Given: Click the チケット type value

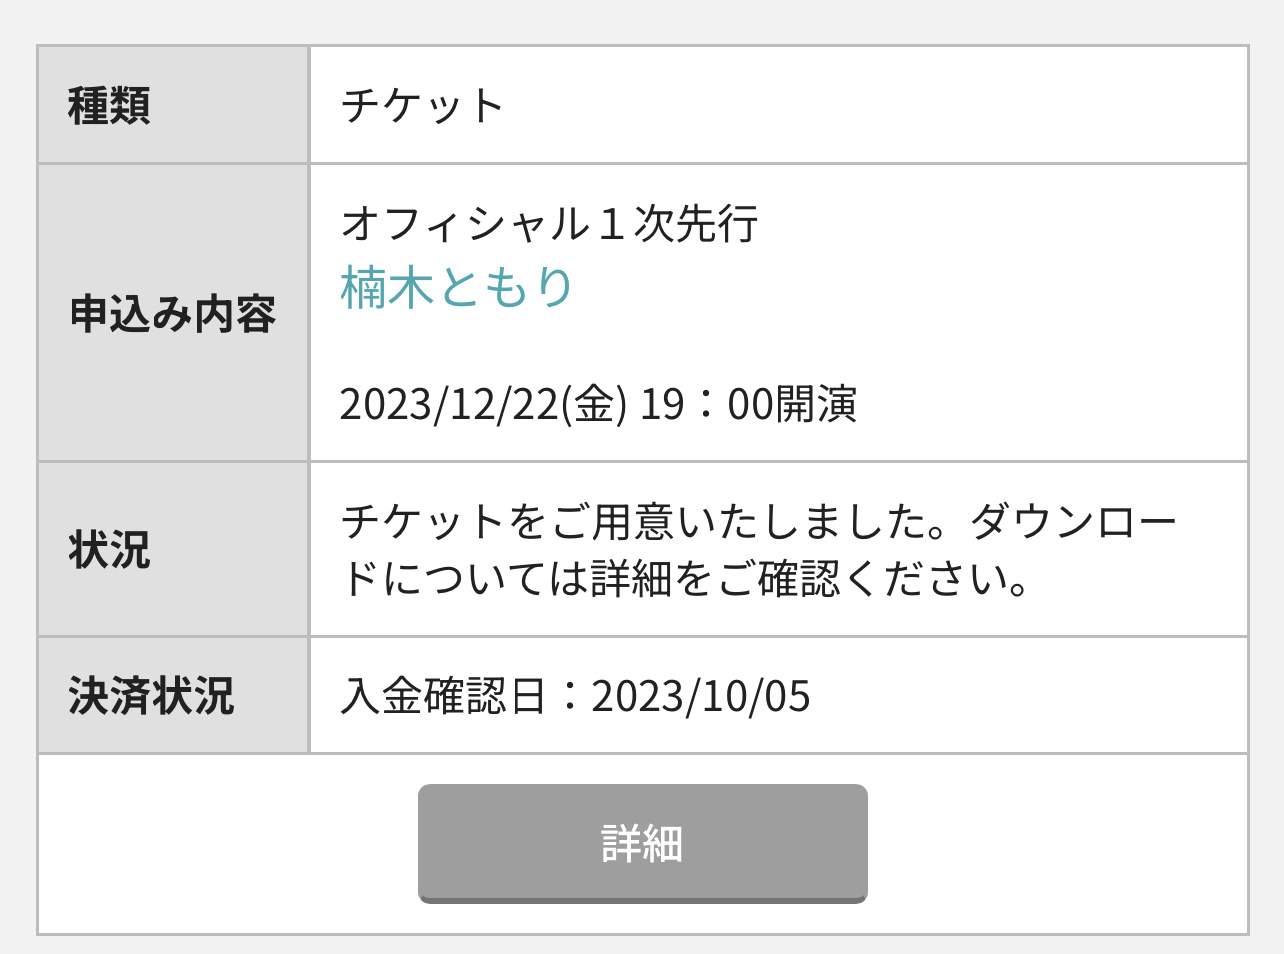Looking at the screenshot, I should tap(422, 105).
